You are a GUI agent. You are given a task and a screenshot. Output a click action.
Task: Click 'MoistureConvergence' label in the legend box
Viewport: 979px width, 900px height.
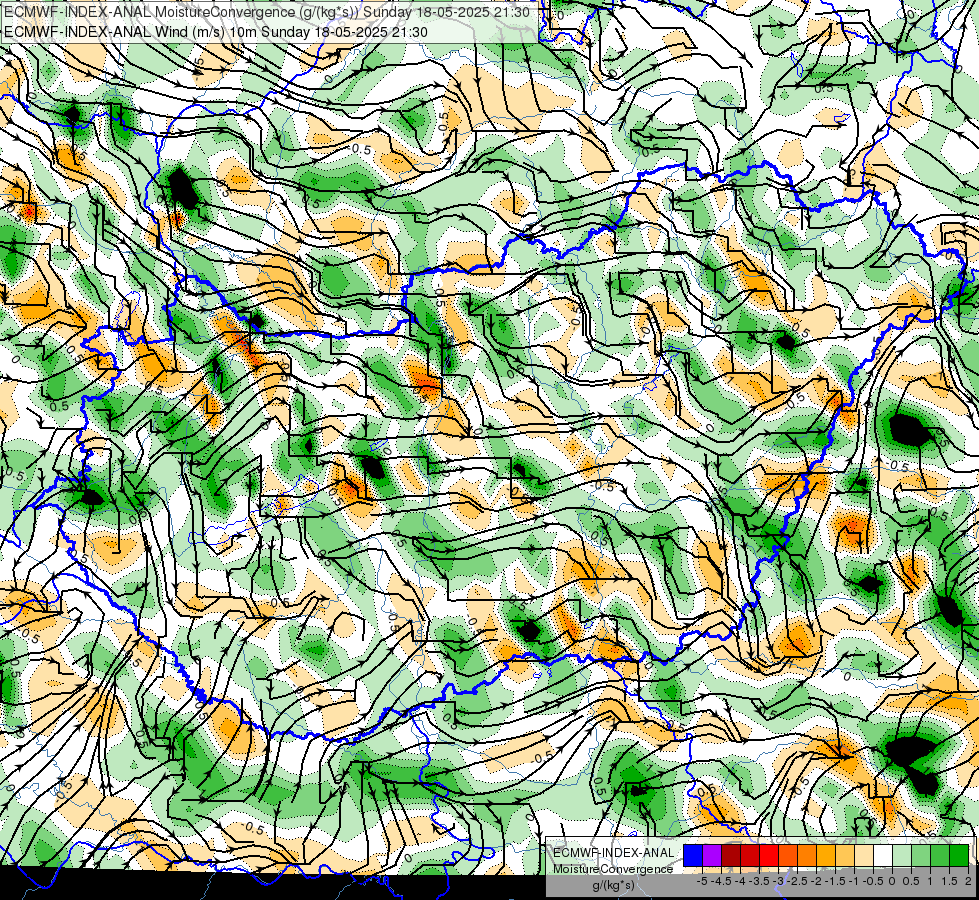[x=613, y=869]
